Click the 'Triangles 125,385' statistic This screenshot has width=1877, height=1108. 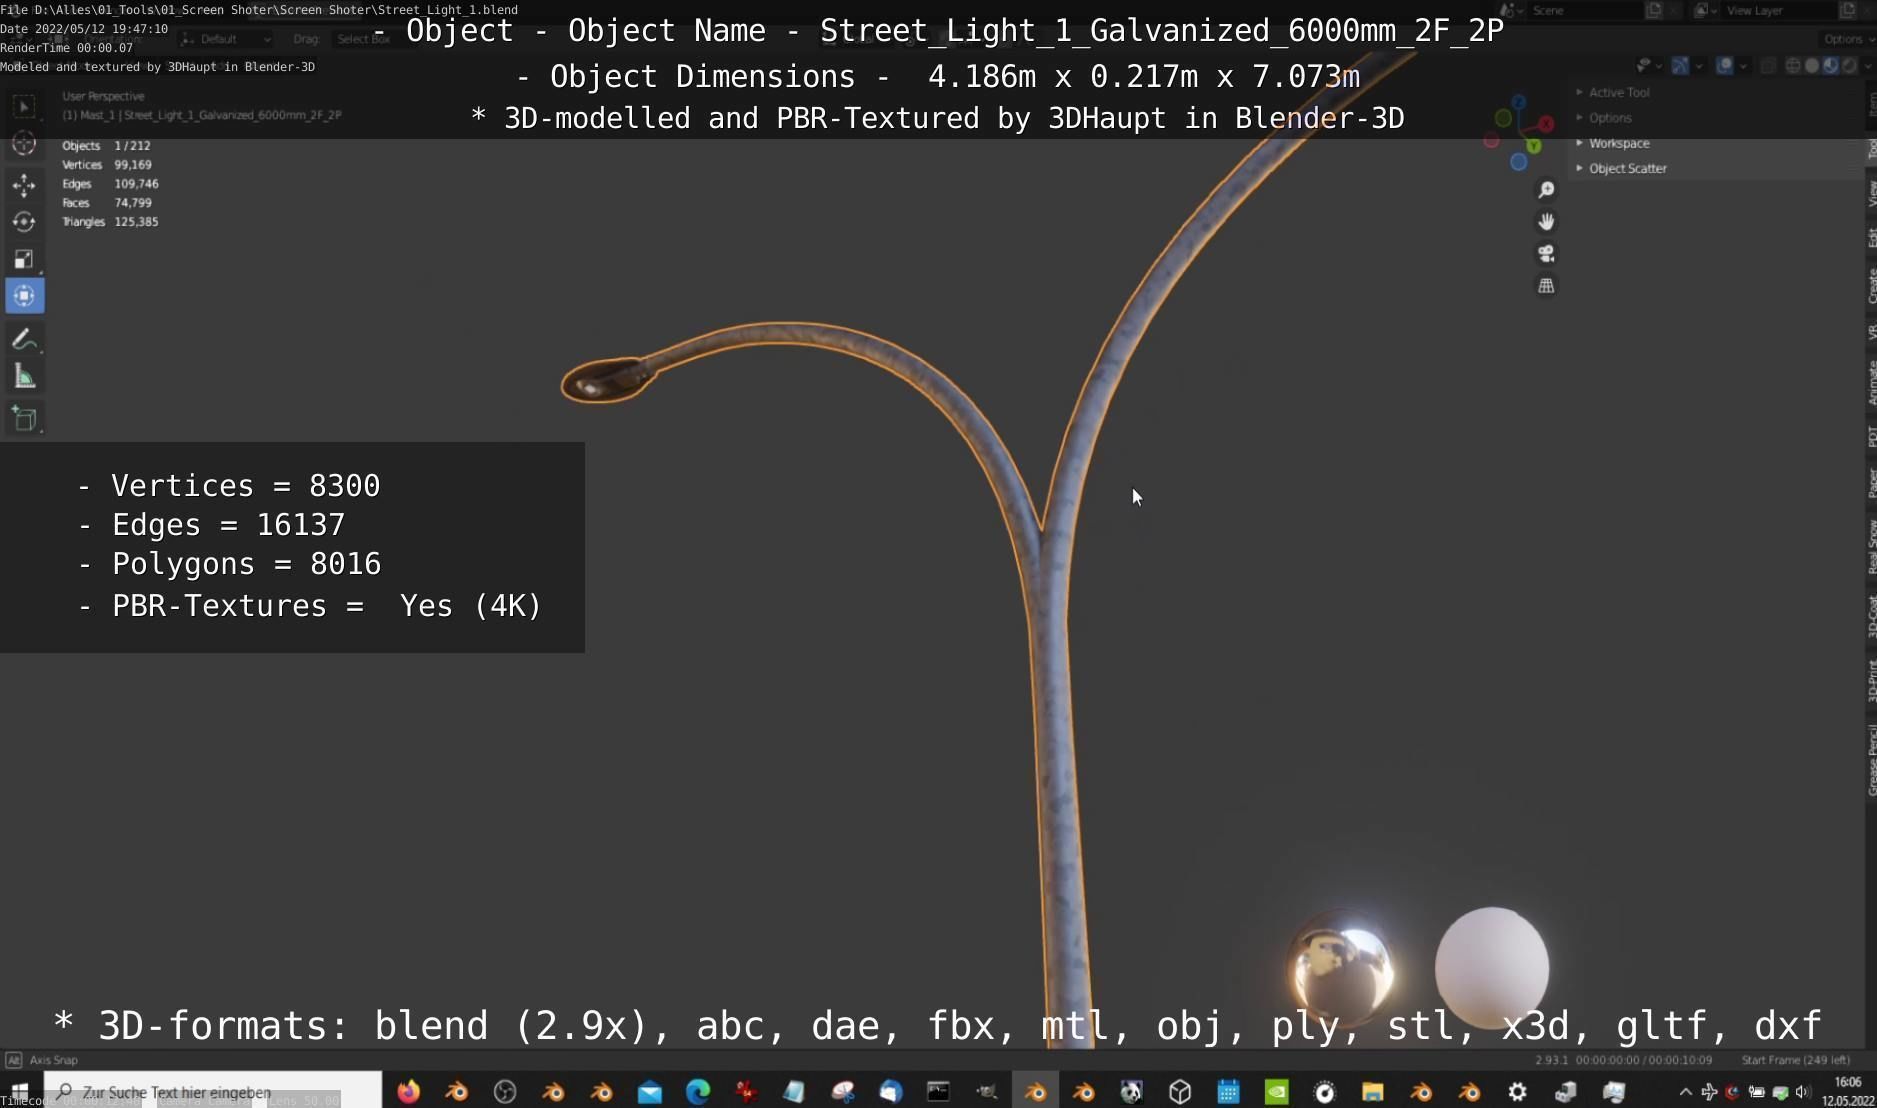(x=110, y=222)
